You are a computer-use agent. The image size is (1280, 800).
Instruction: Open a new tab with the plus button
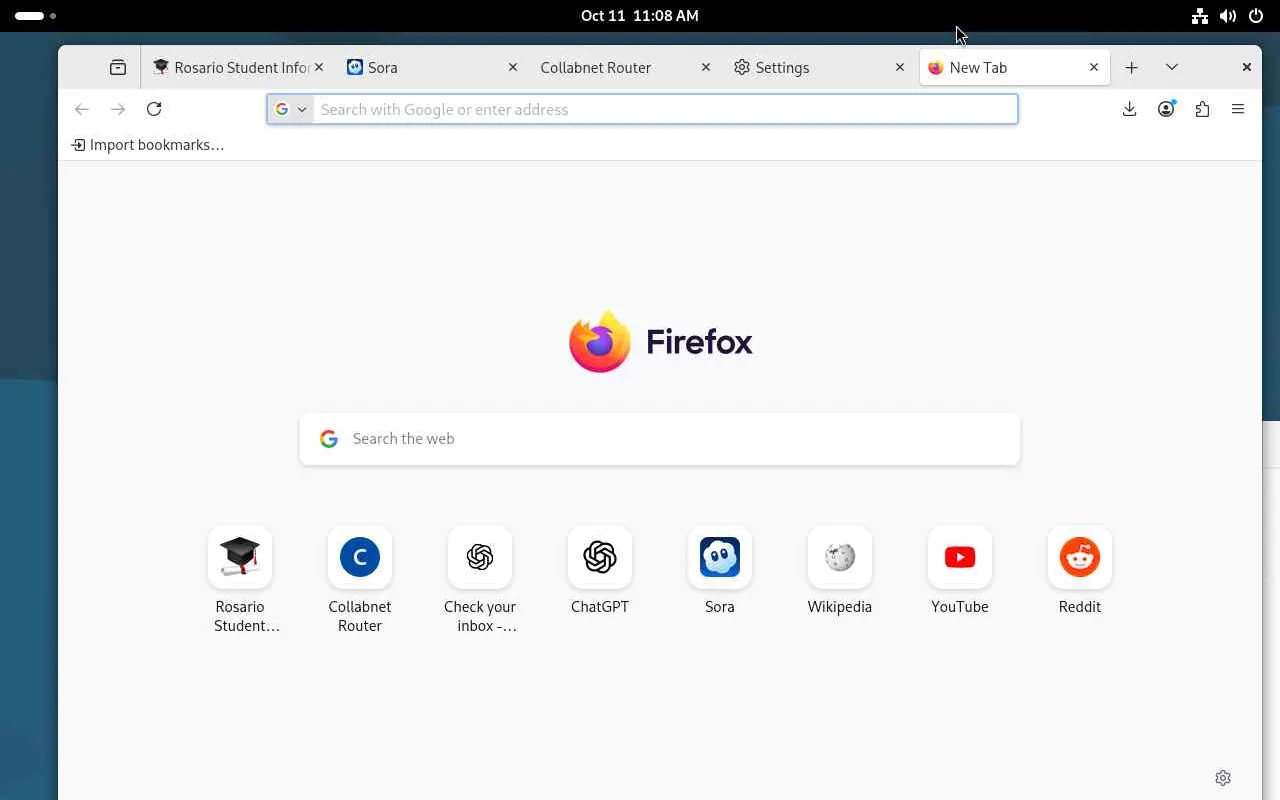click(1131, 67)
